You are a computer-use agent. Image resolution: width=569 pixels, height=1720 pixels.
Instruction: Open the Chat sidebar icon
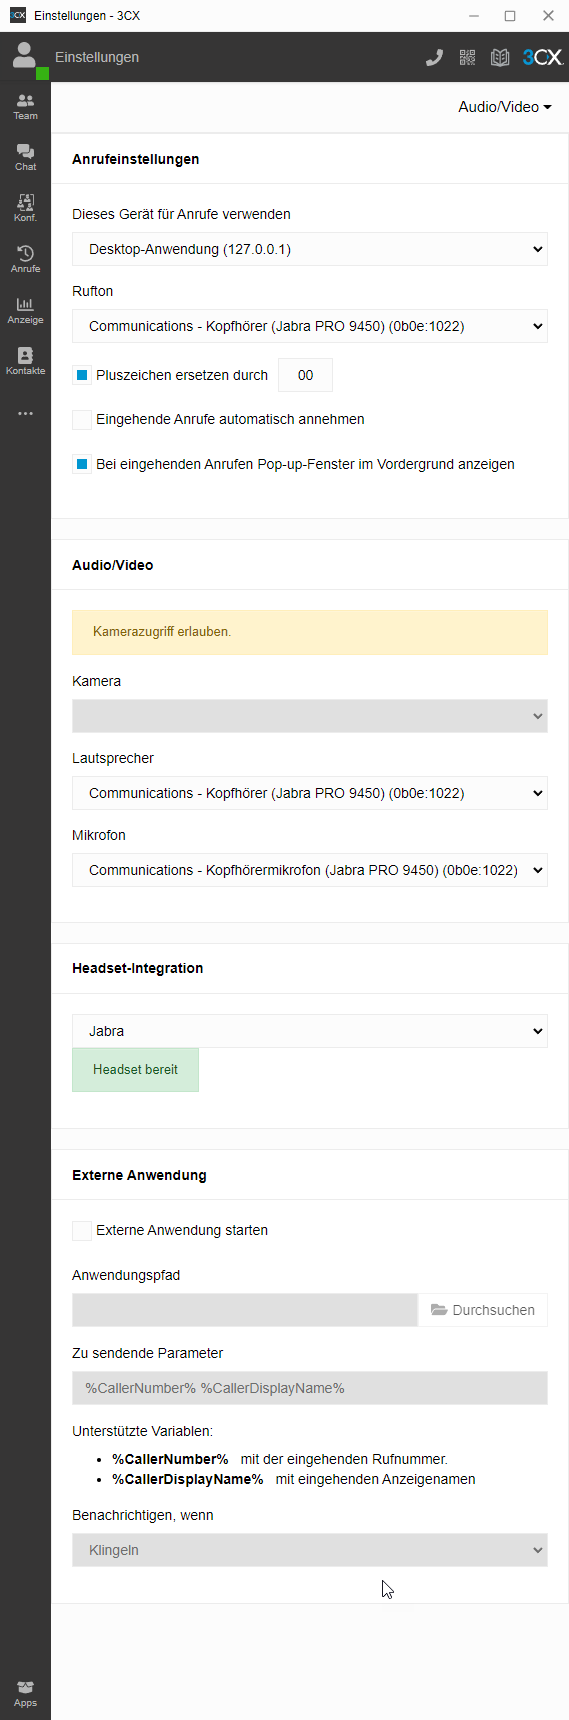pos(25,157)
